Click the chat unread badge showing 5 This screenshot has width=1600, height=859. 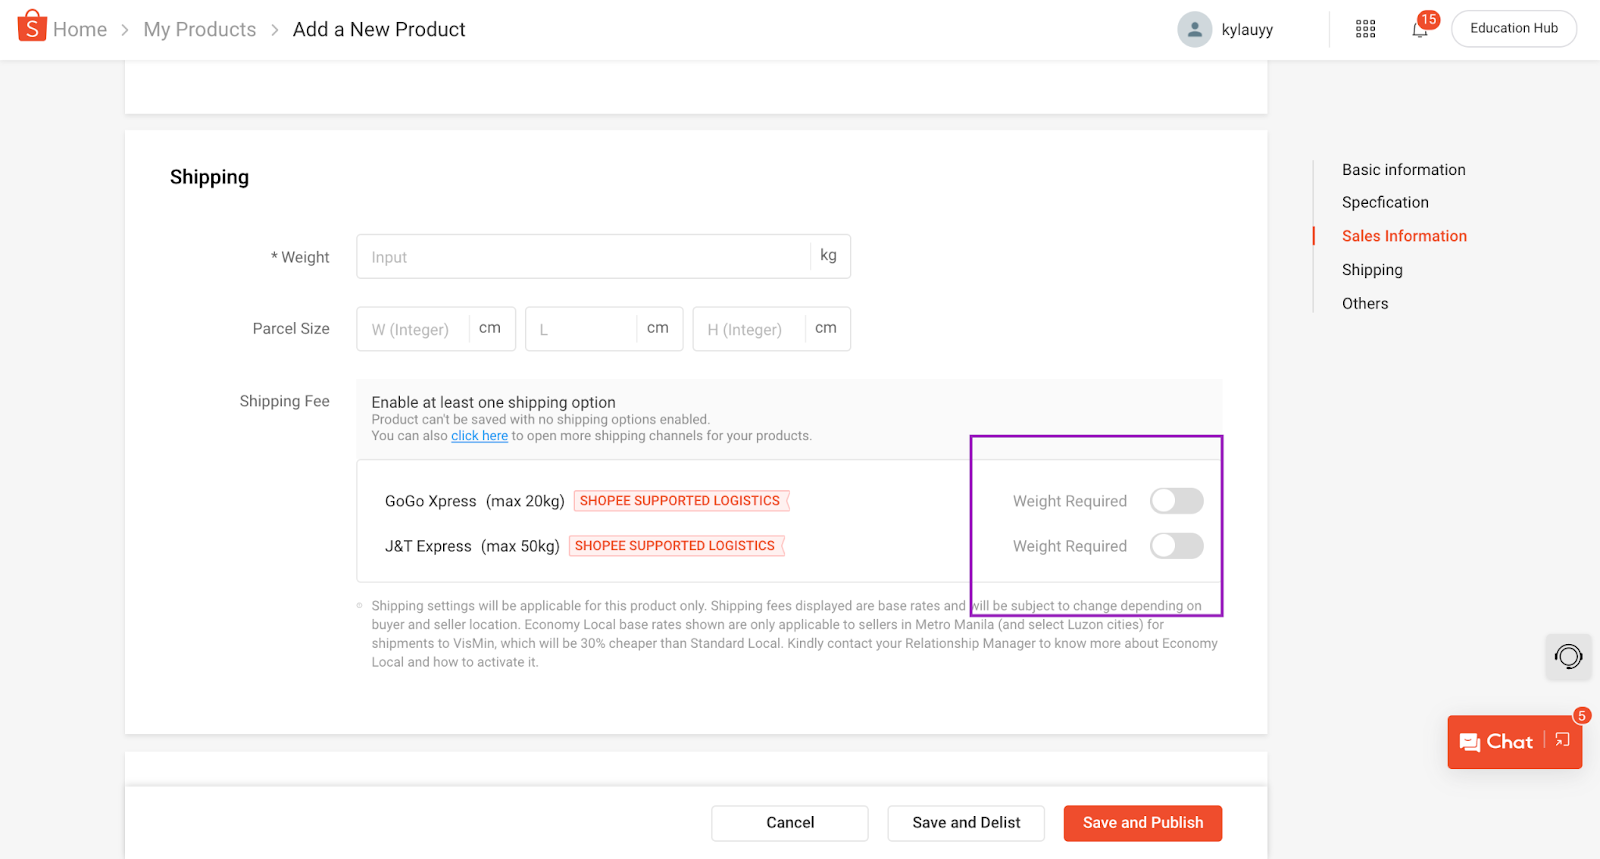click(x=1581, y=715)
